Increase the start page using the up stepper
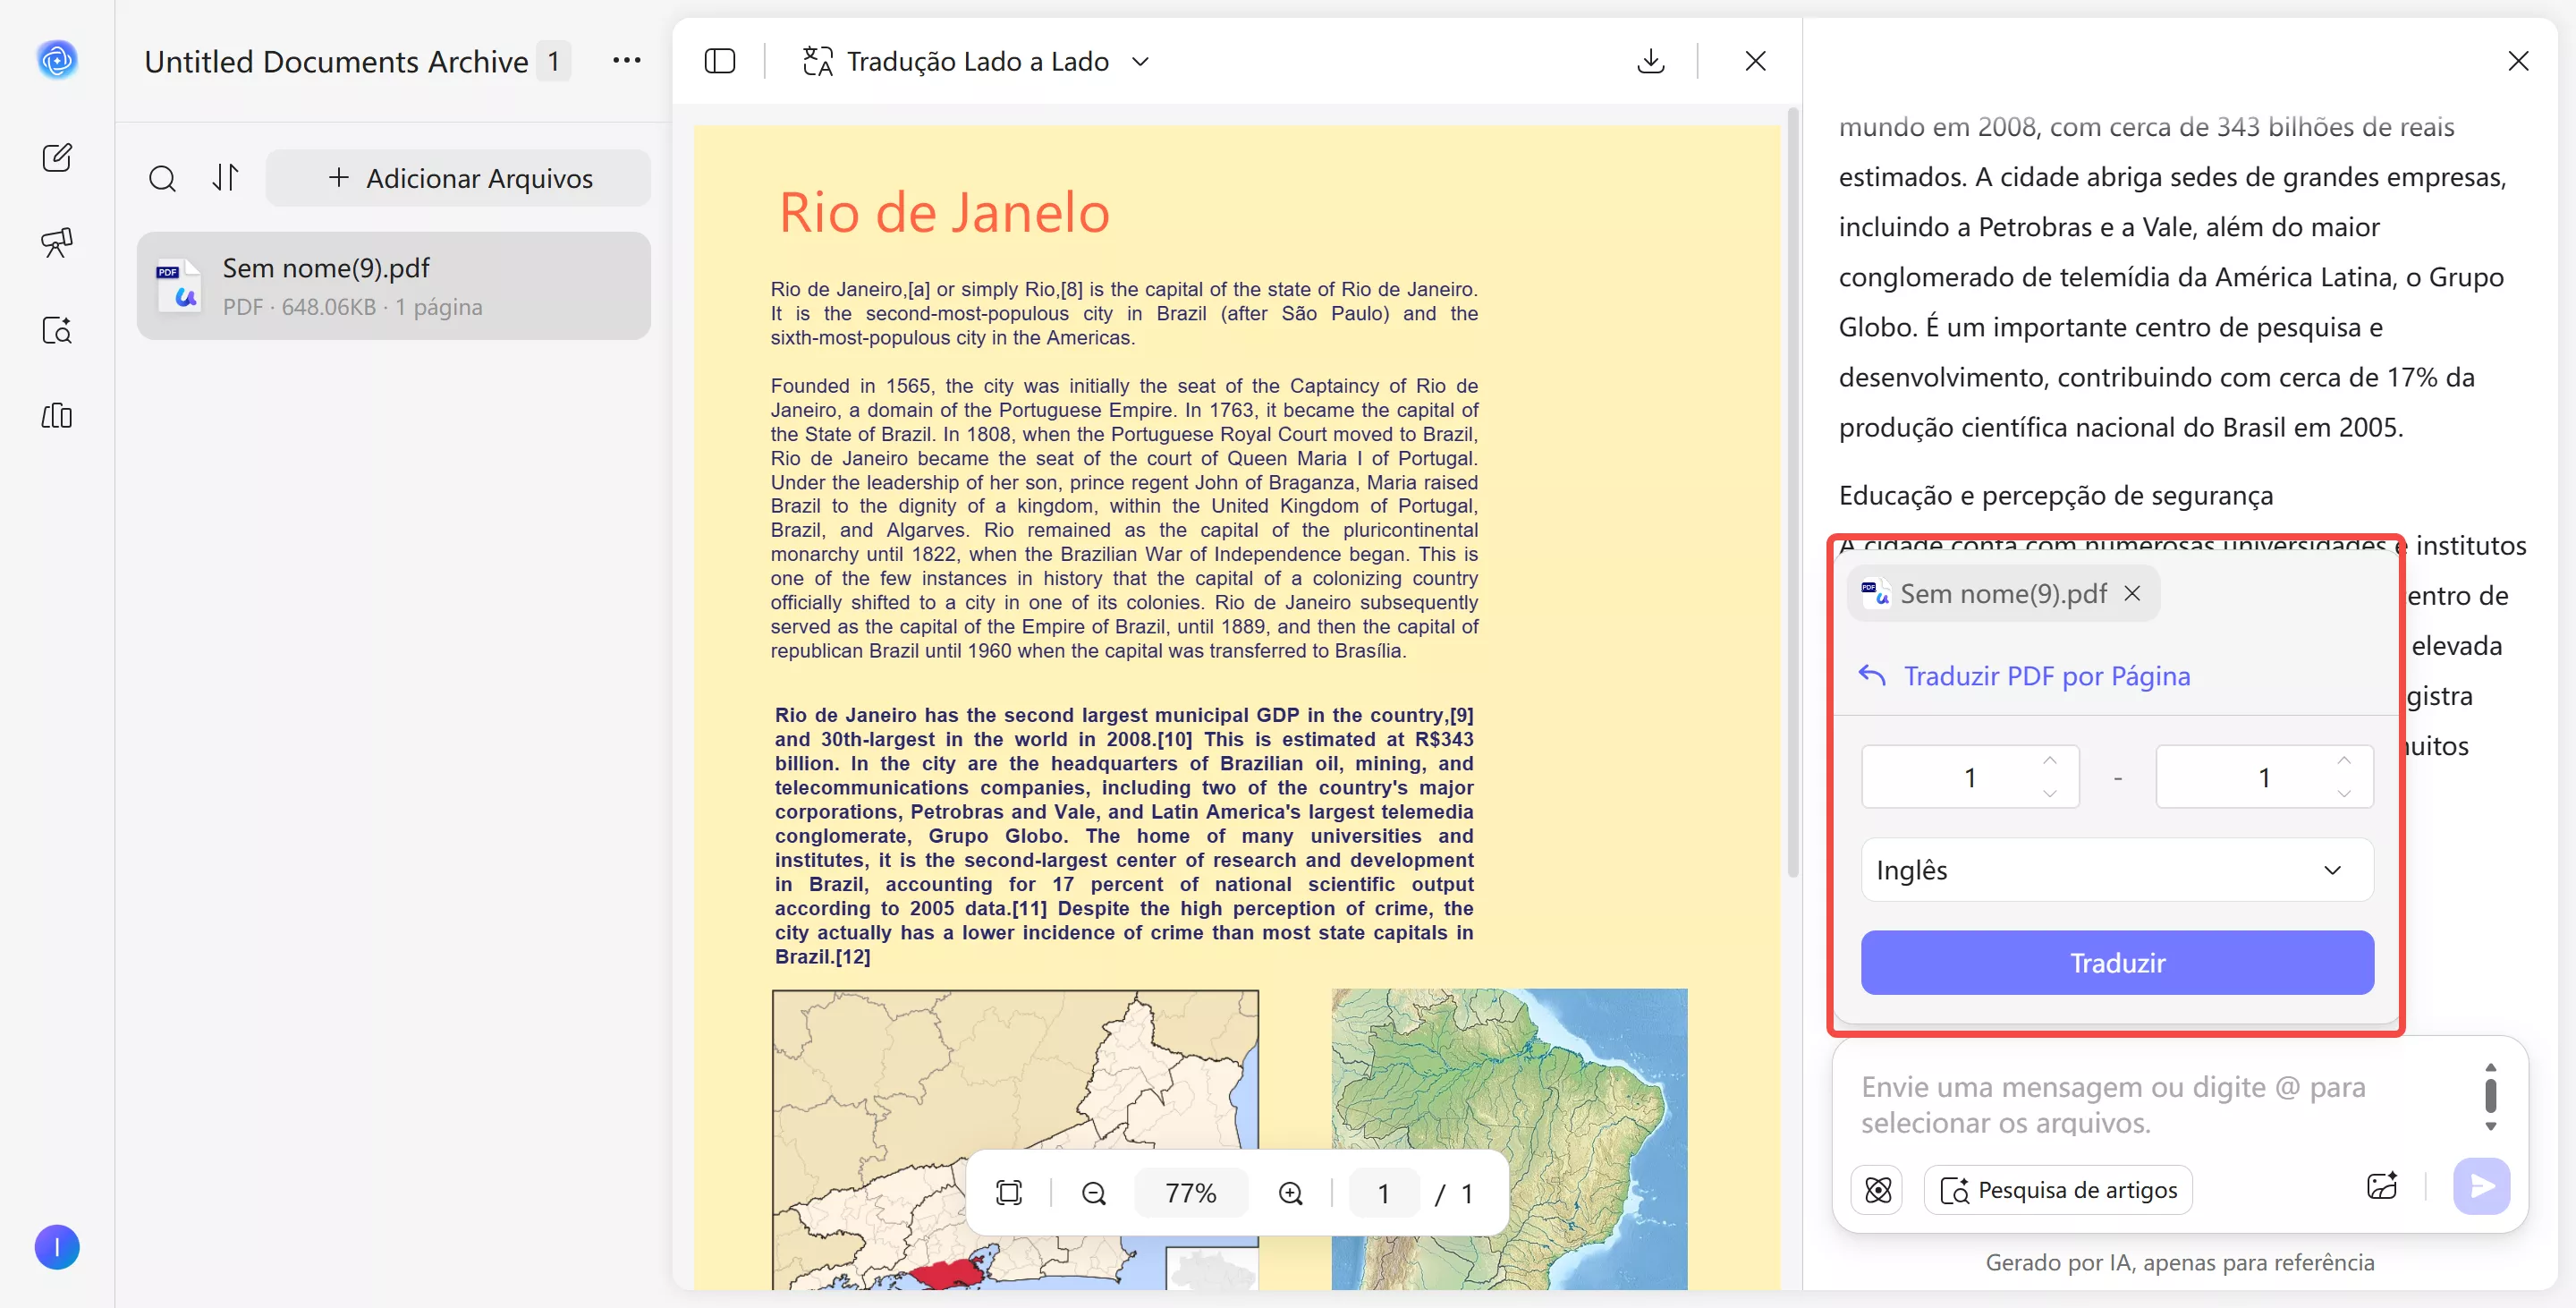 click(2048, 763)
